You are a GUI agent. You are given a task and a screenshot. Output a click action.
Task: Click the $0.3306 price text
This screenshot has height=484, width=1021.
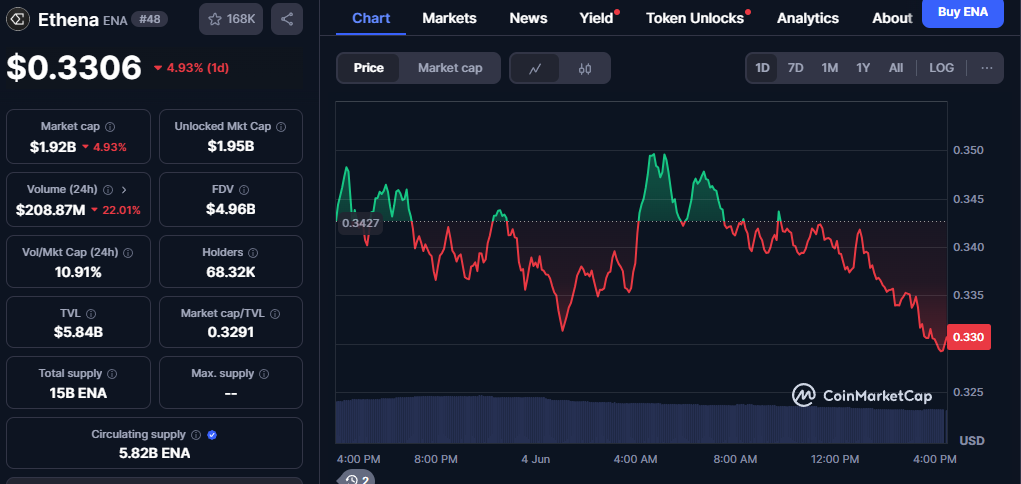coord(74,67)
